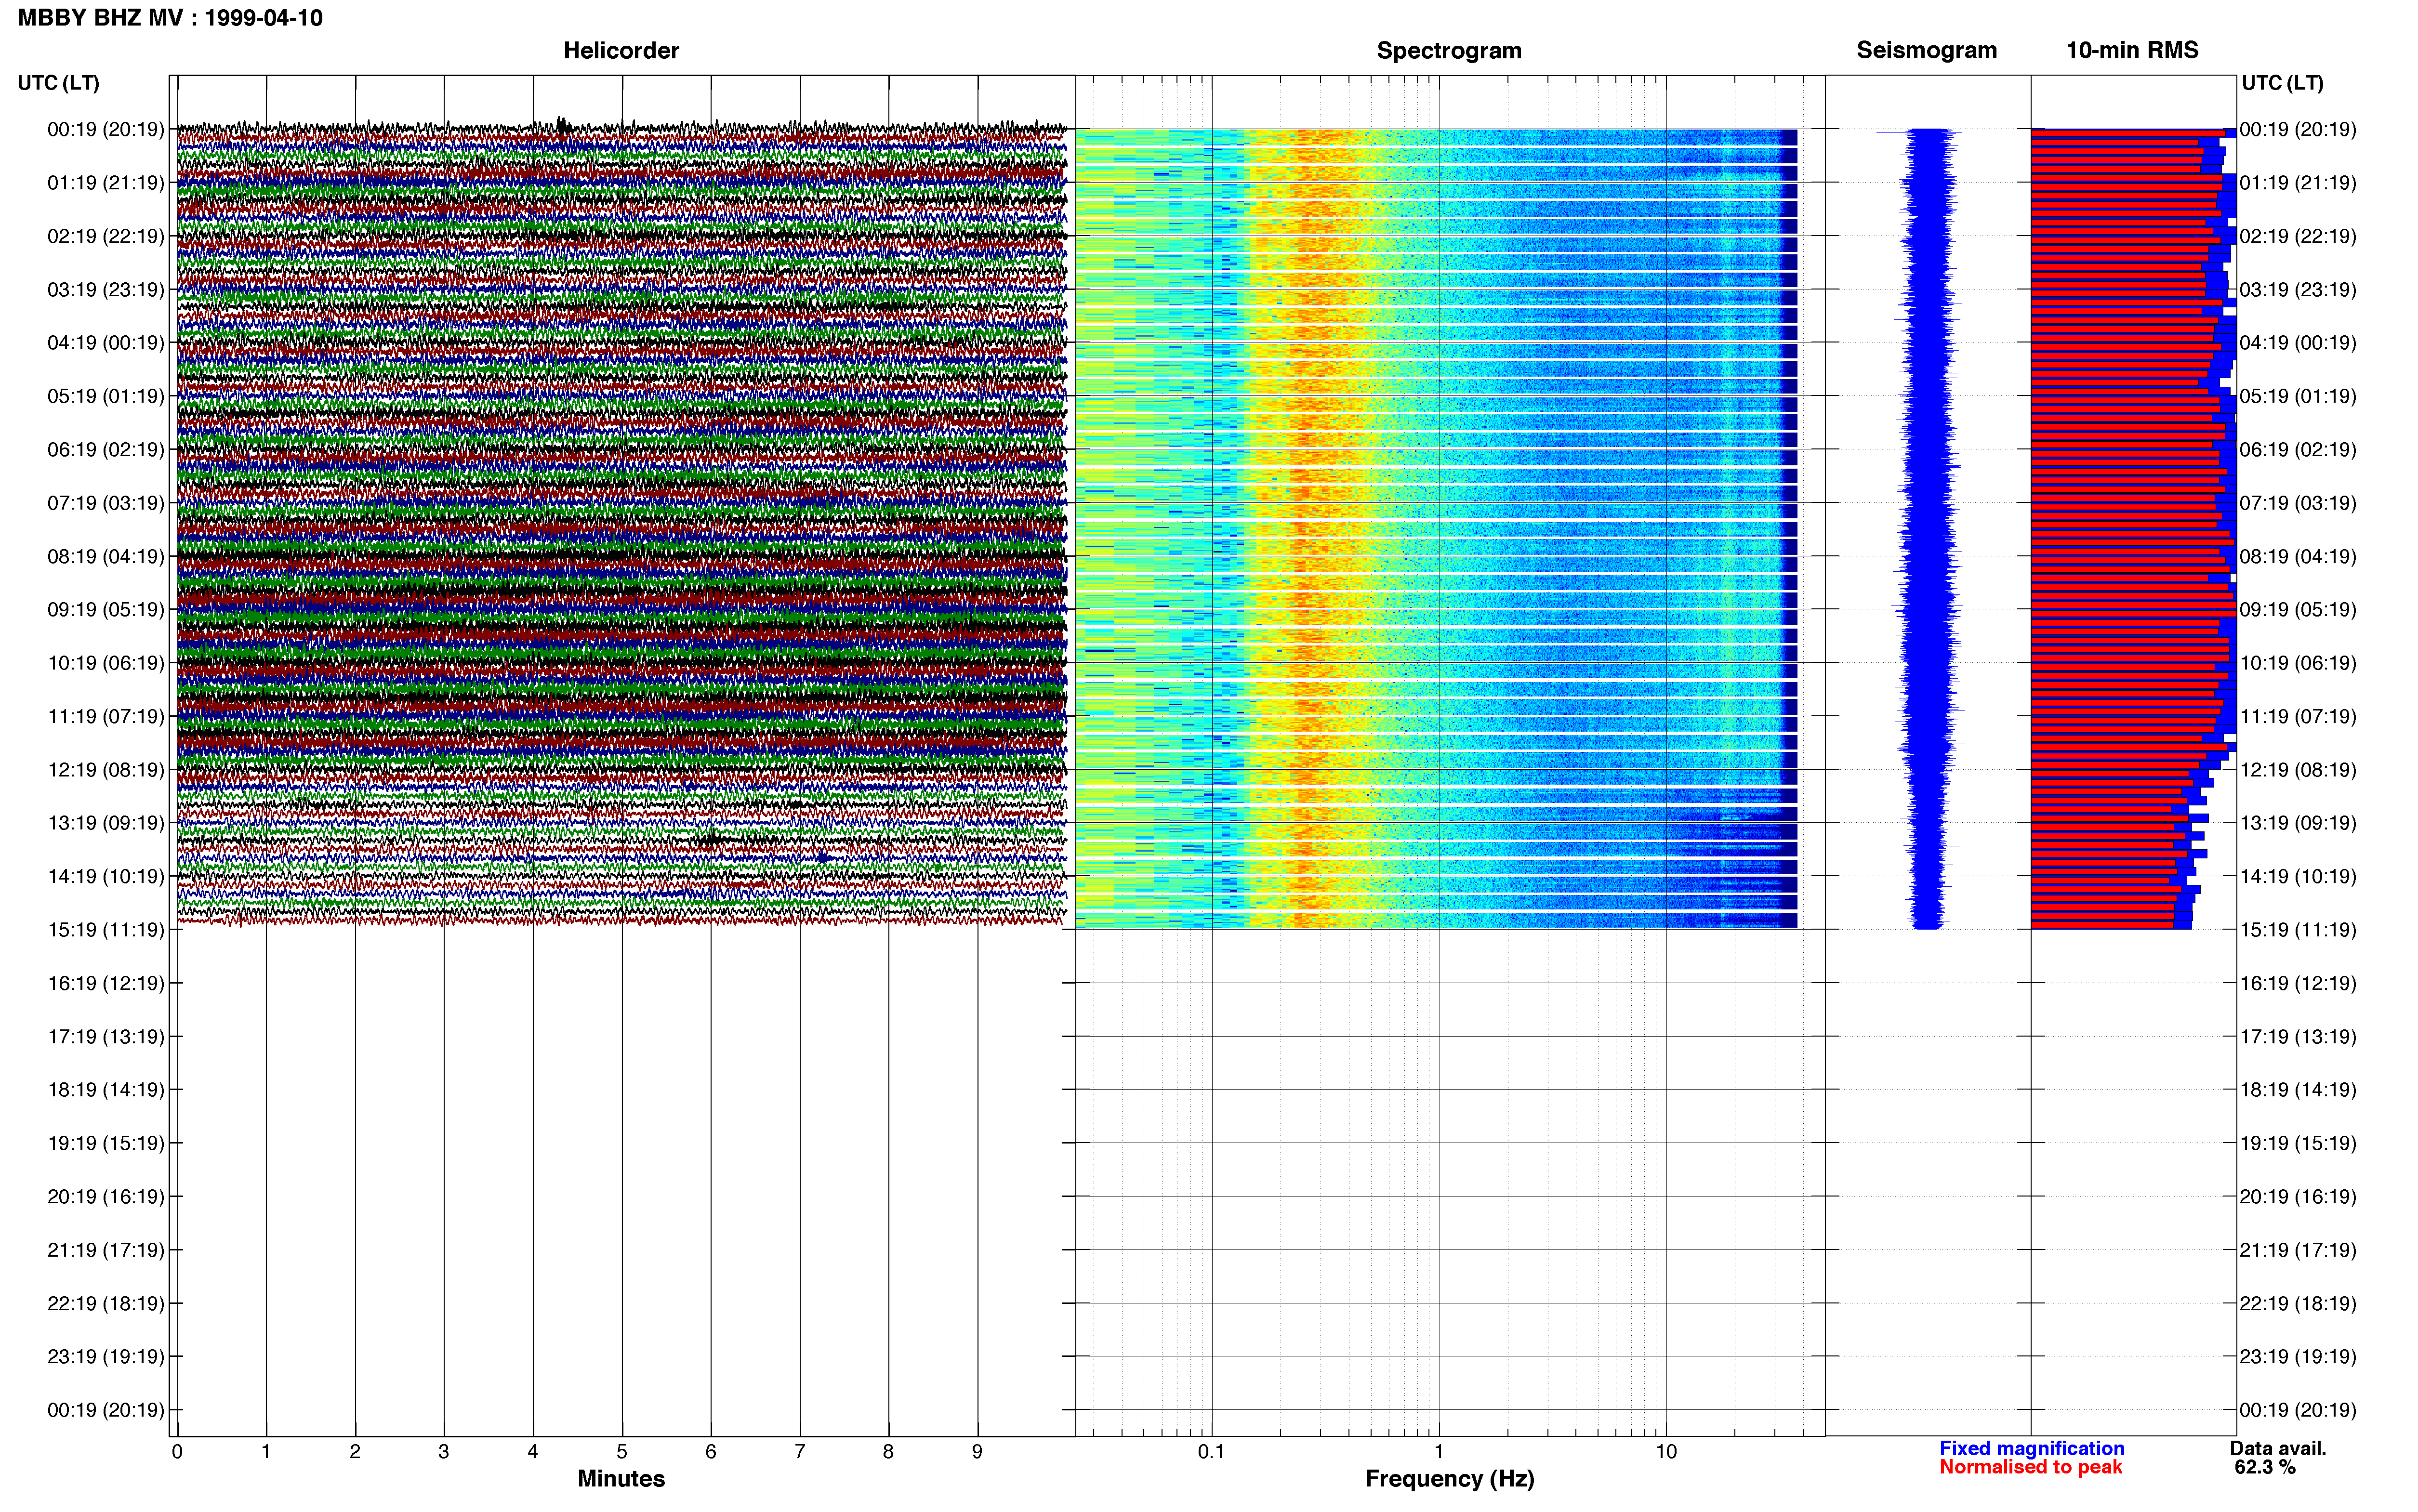Click the Helicorder panel heading
This screenshot has height=1512, width=2418.
coord(621,50)
